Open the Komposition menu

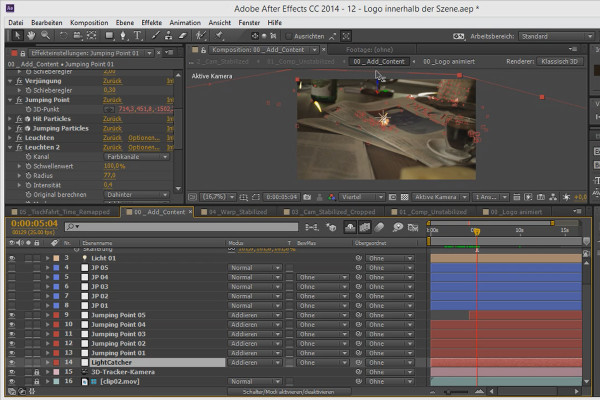[89, 23]
